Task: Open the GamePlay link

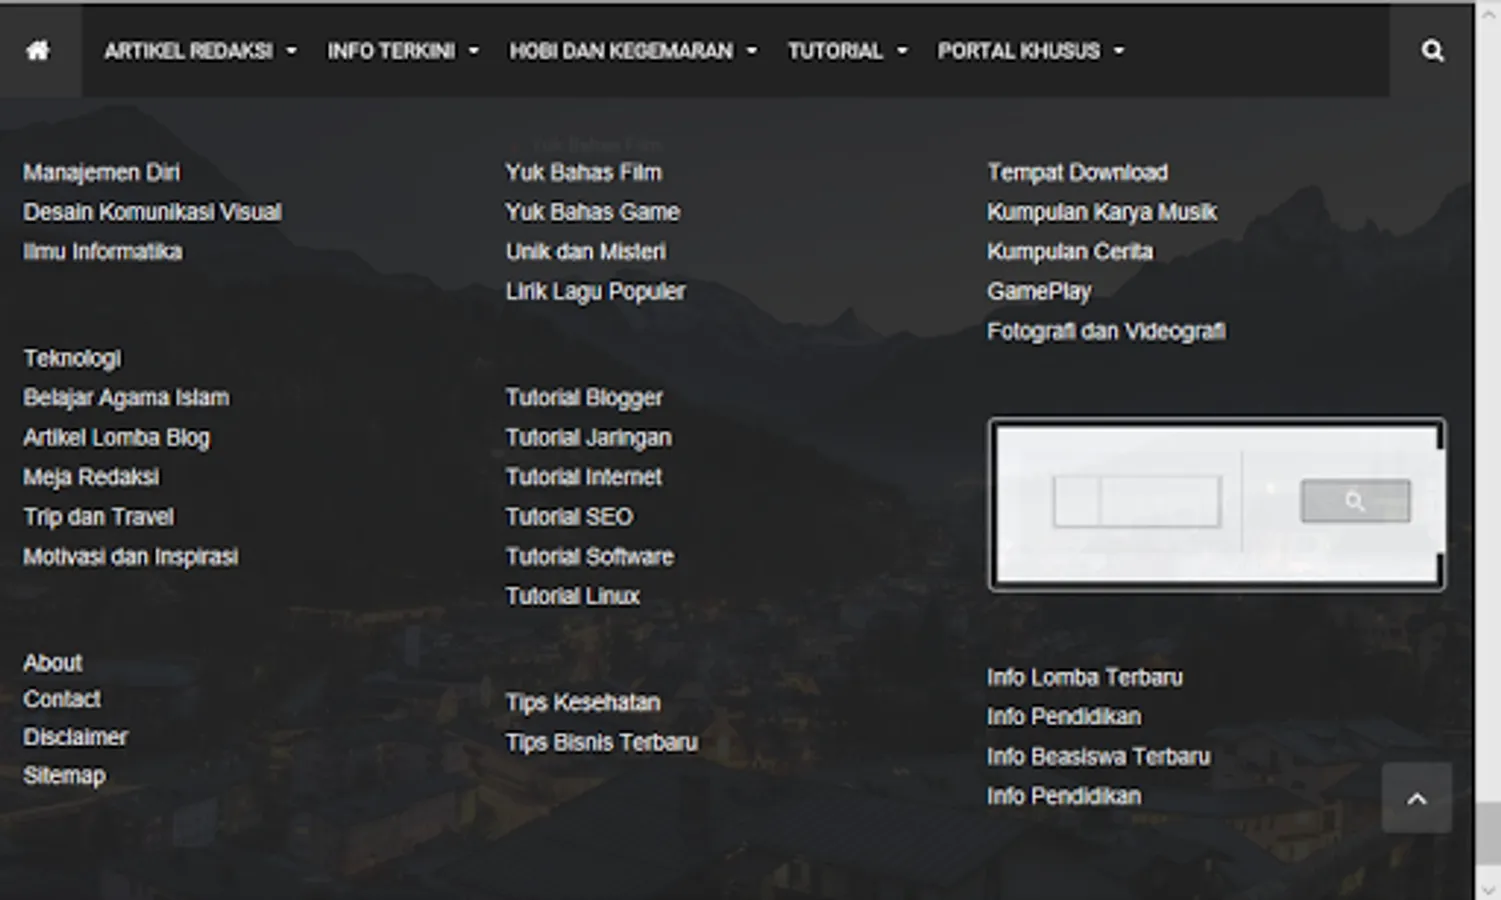Action: tap(1039, 292)
